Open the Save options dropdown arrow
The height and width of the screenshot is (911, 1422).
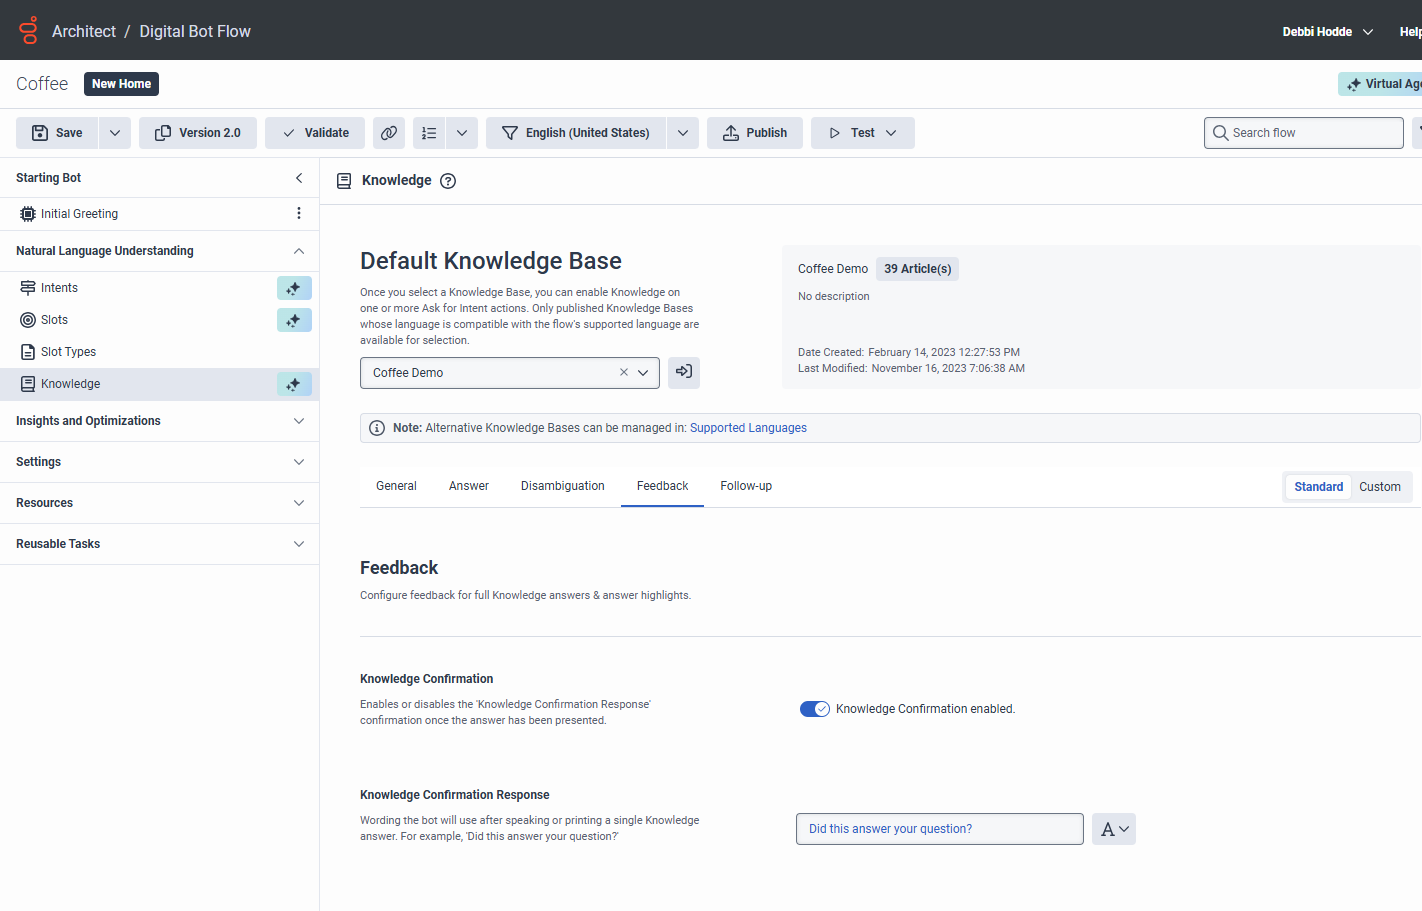[x=115, y=133]
